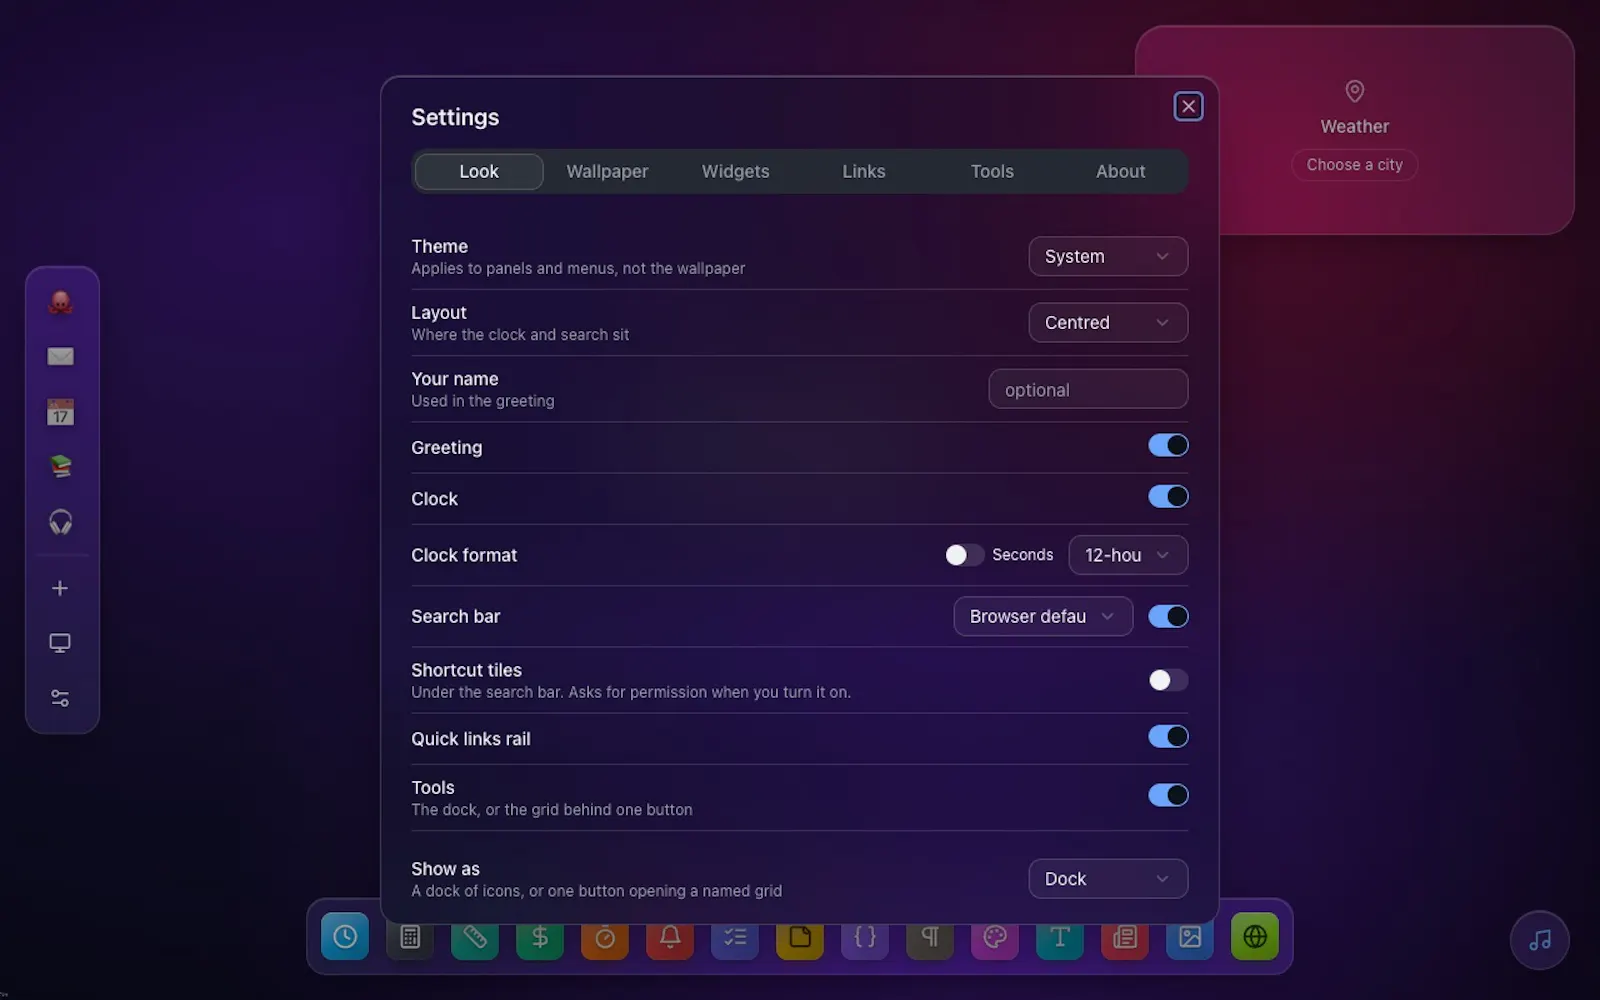The image size is (1600, 1000).
Task: Open the clock tool in the dock
Action: 345,937
